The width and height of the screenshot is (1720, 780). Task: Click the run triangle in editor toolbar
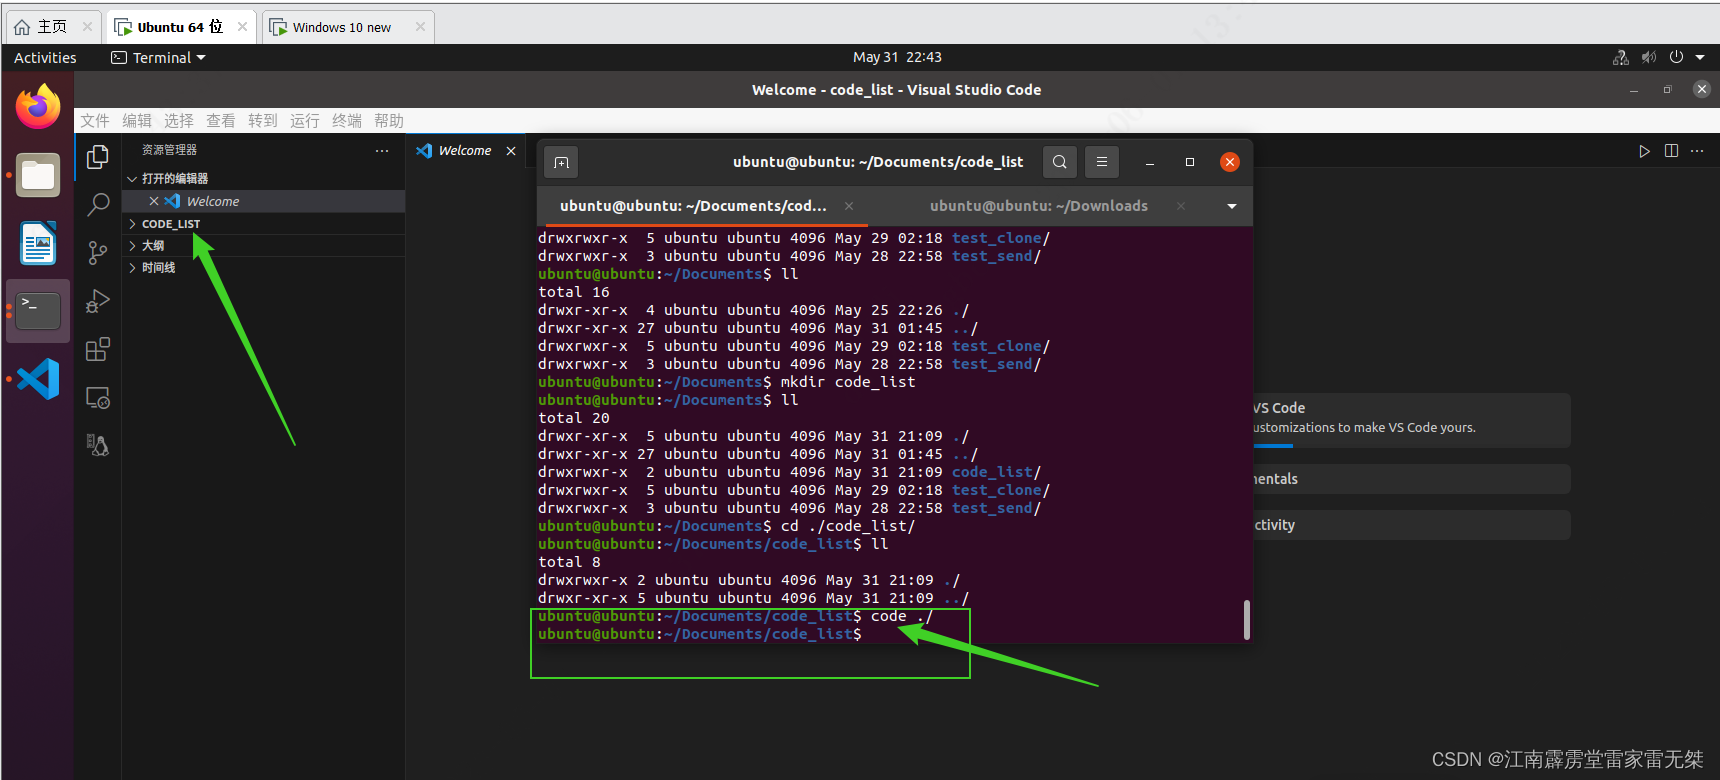click(1644, 151)
